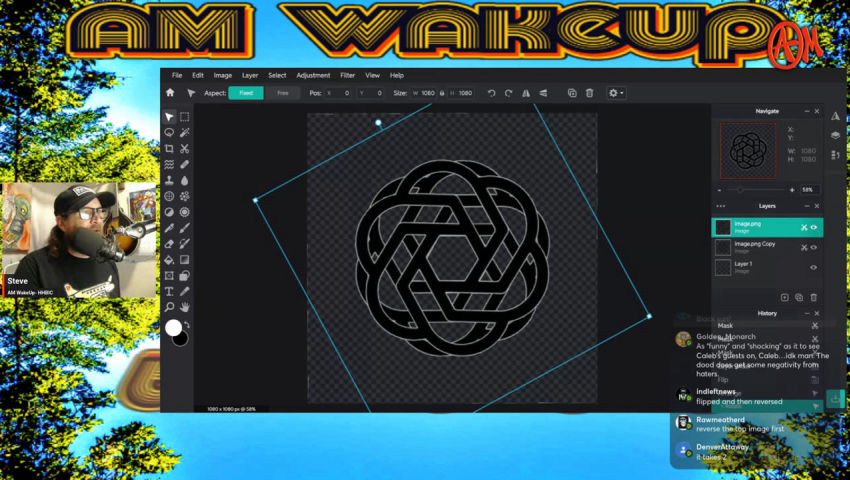Screen dimensions: 850x480
Task: Toggle visibility of Image.png Copy layer
Action: [x=814, y=247]
